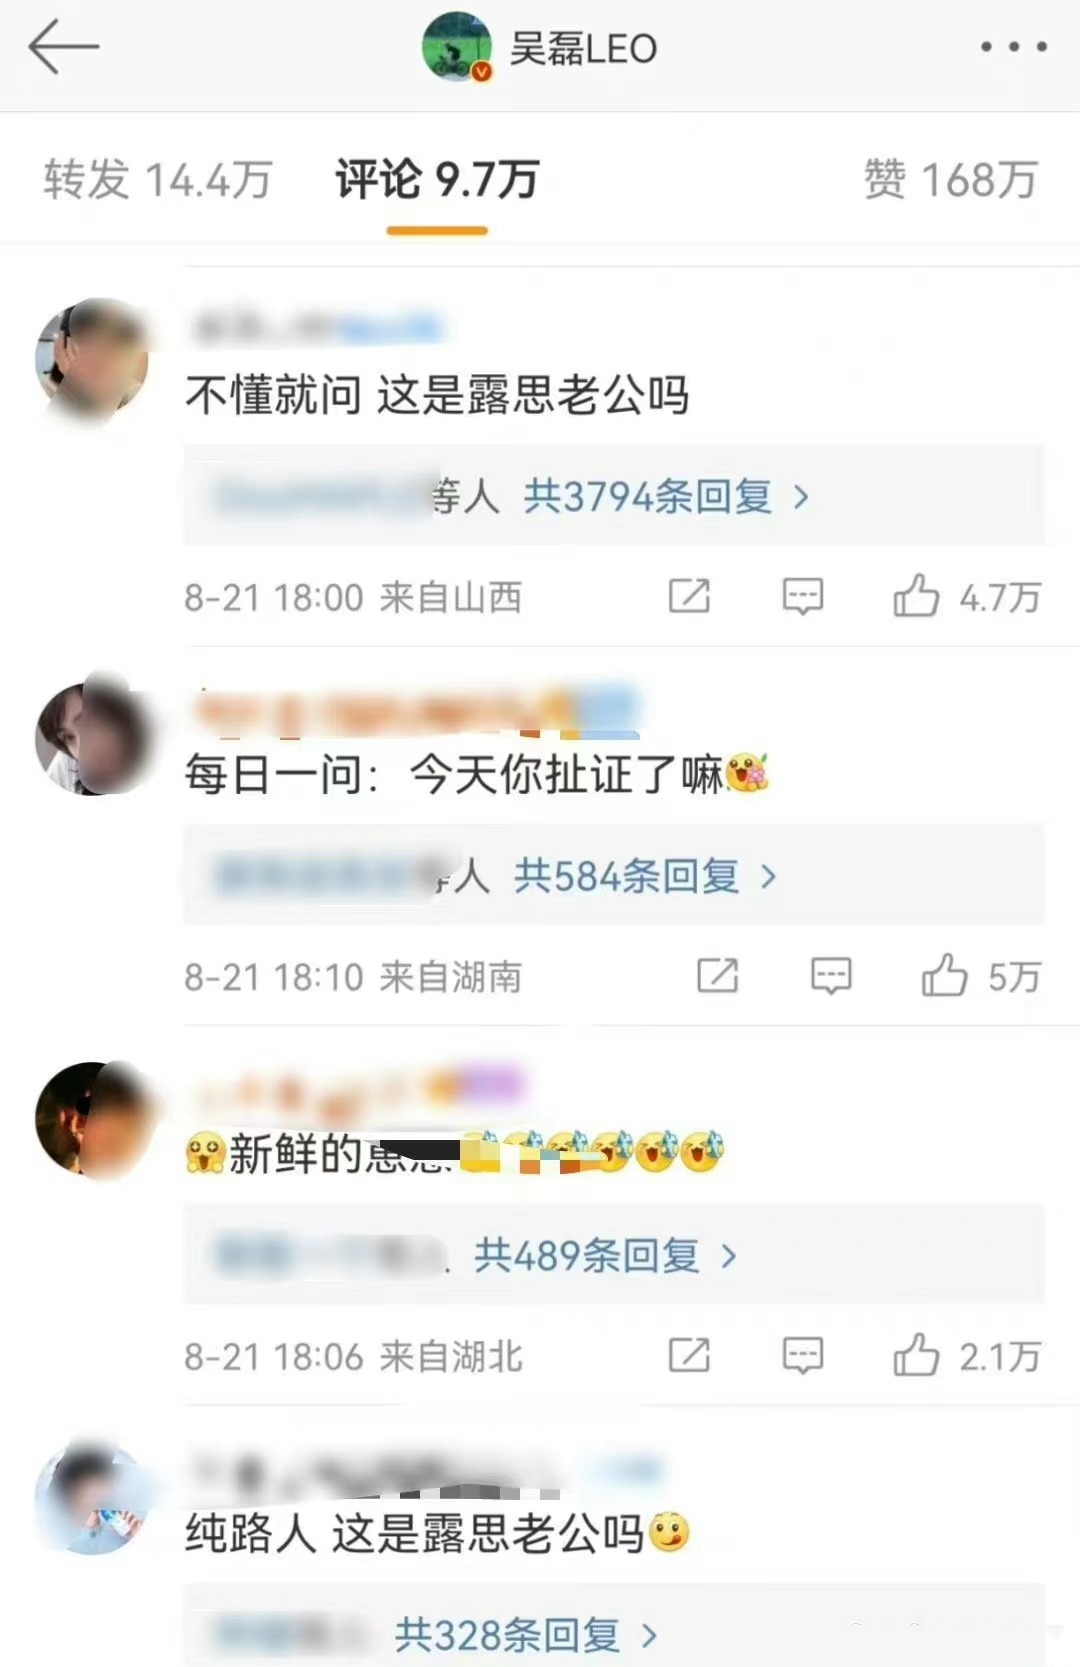Open the three-dot more options menu

[x=1013, y=47]
